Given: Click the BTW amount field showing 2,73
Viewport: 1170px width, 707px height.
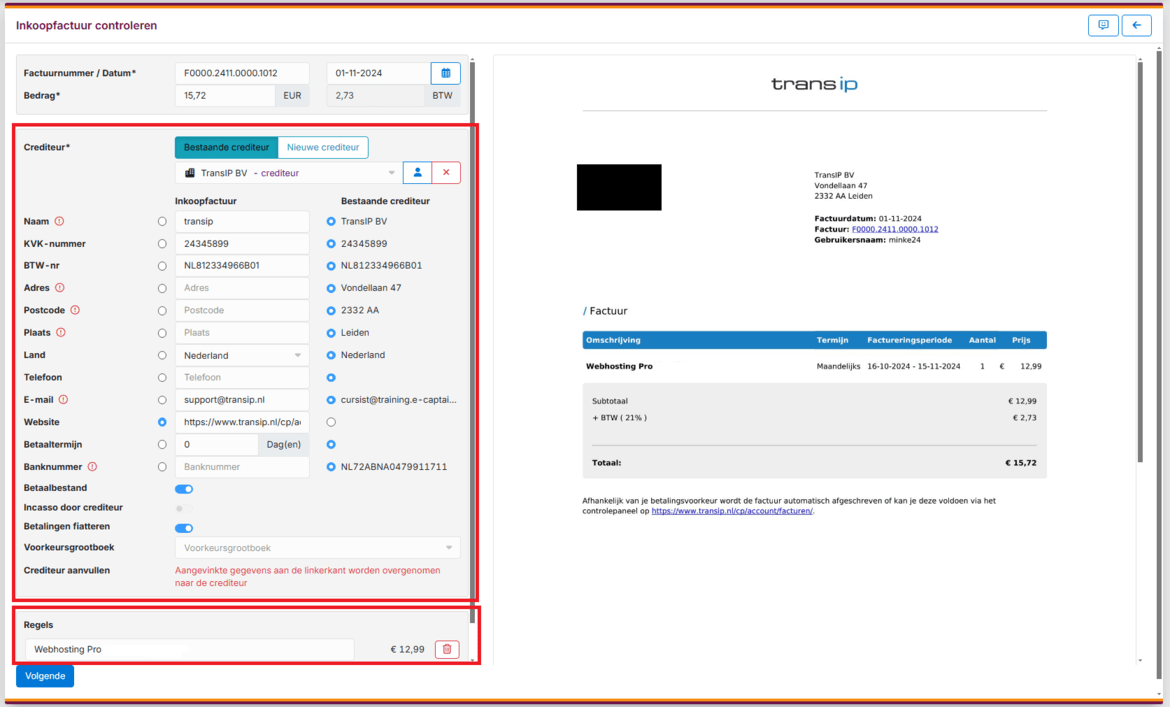Looking at the screenshot, I should coord(375,95).
